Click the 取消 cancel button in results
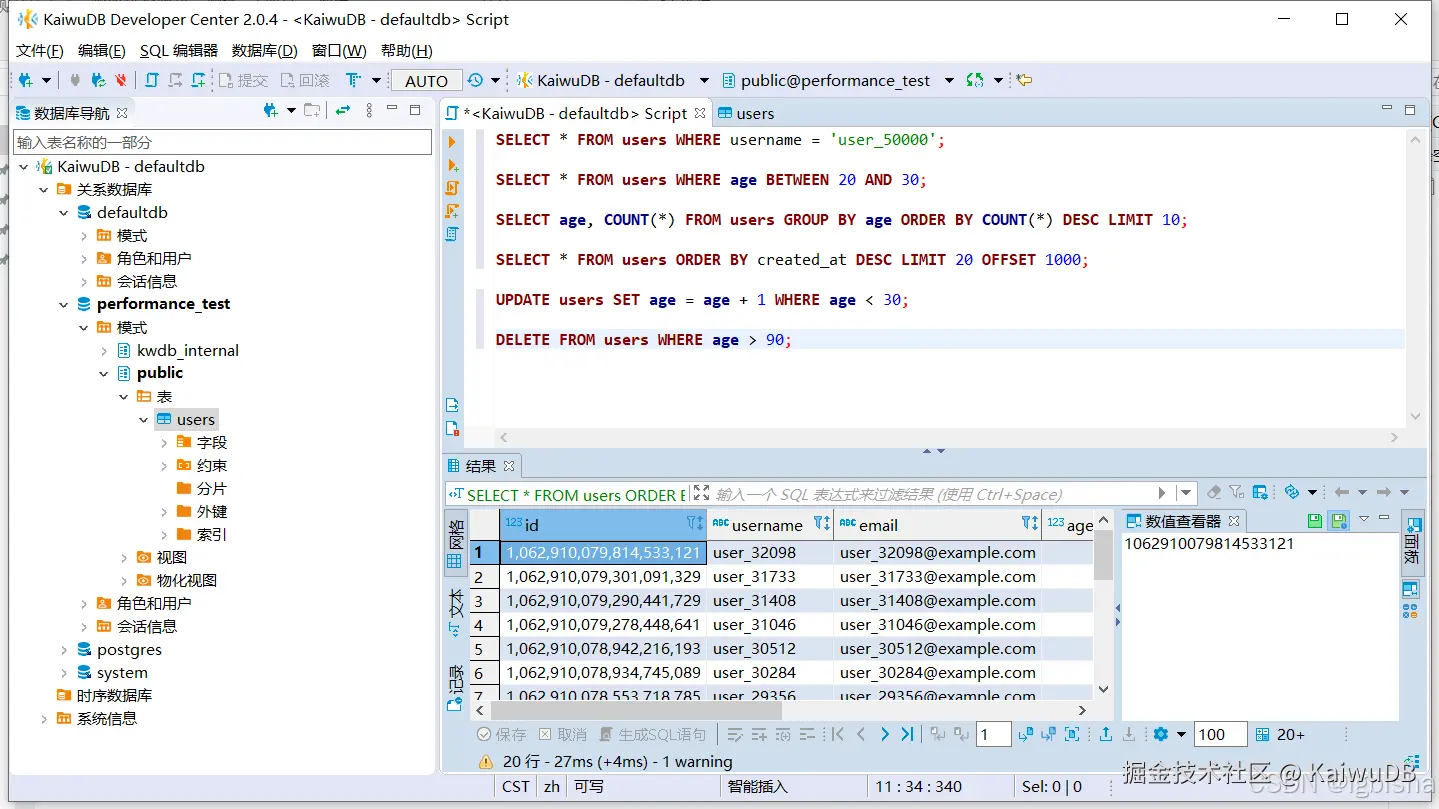The width and height of the screenshot is (1439, 809). (x=562, y=734)
